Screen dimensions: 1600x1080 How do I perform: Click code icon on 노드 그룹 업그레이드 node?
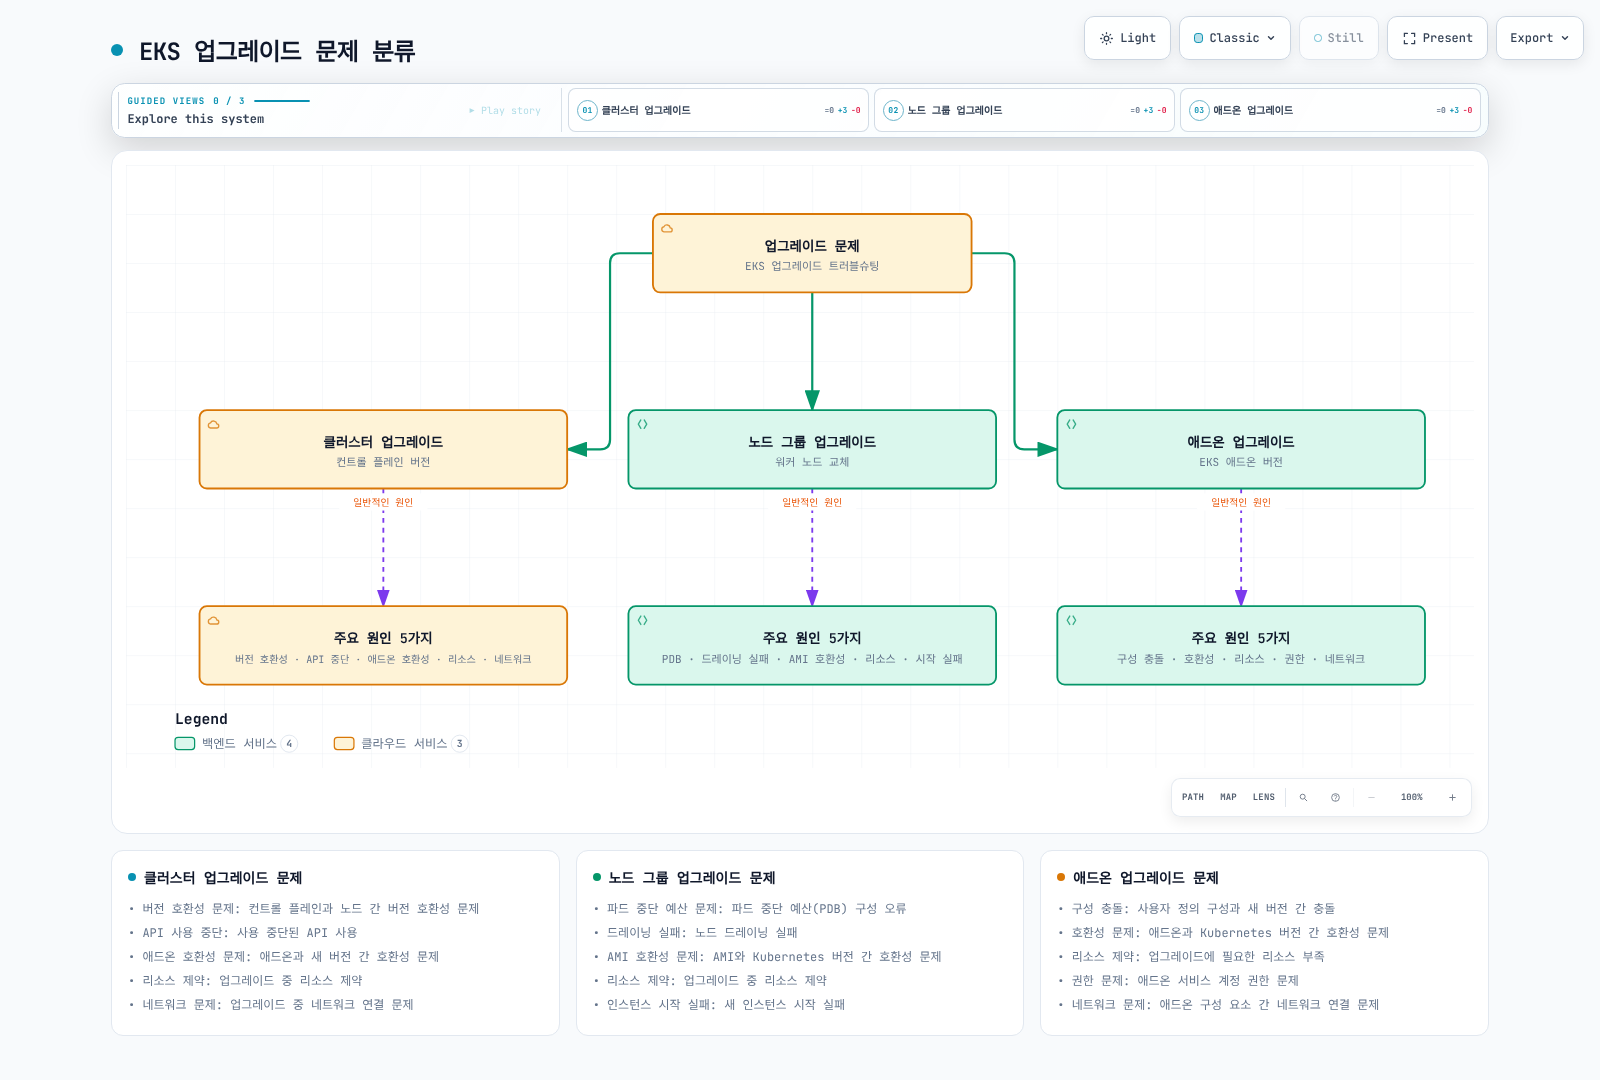(643, 425)
